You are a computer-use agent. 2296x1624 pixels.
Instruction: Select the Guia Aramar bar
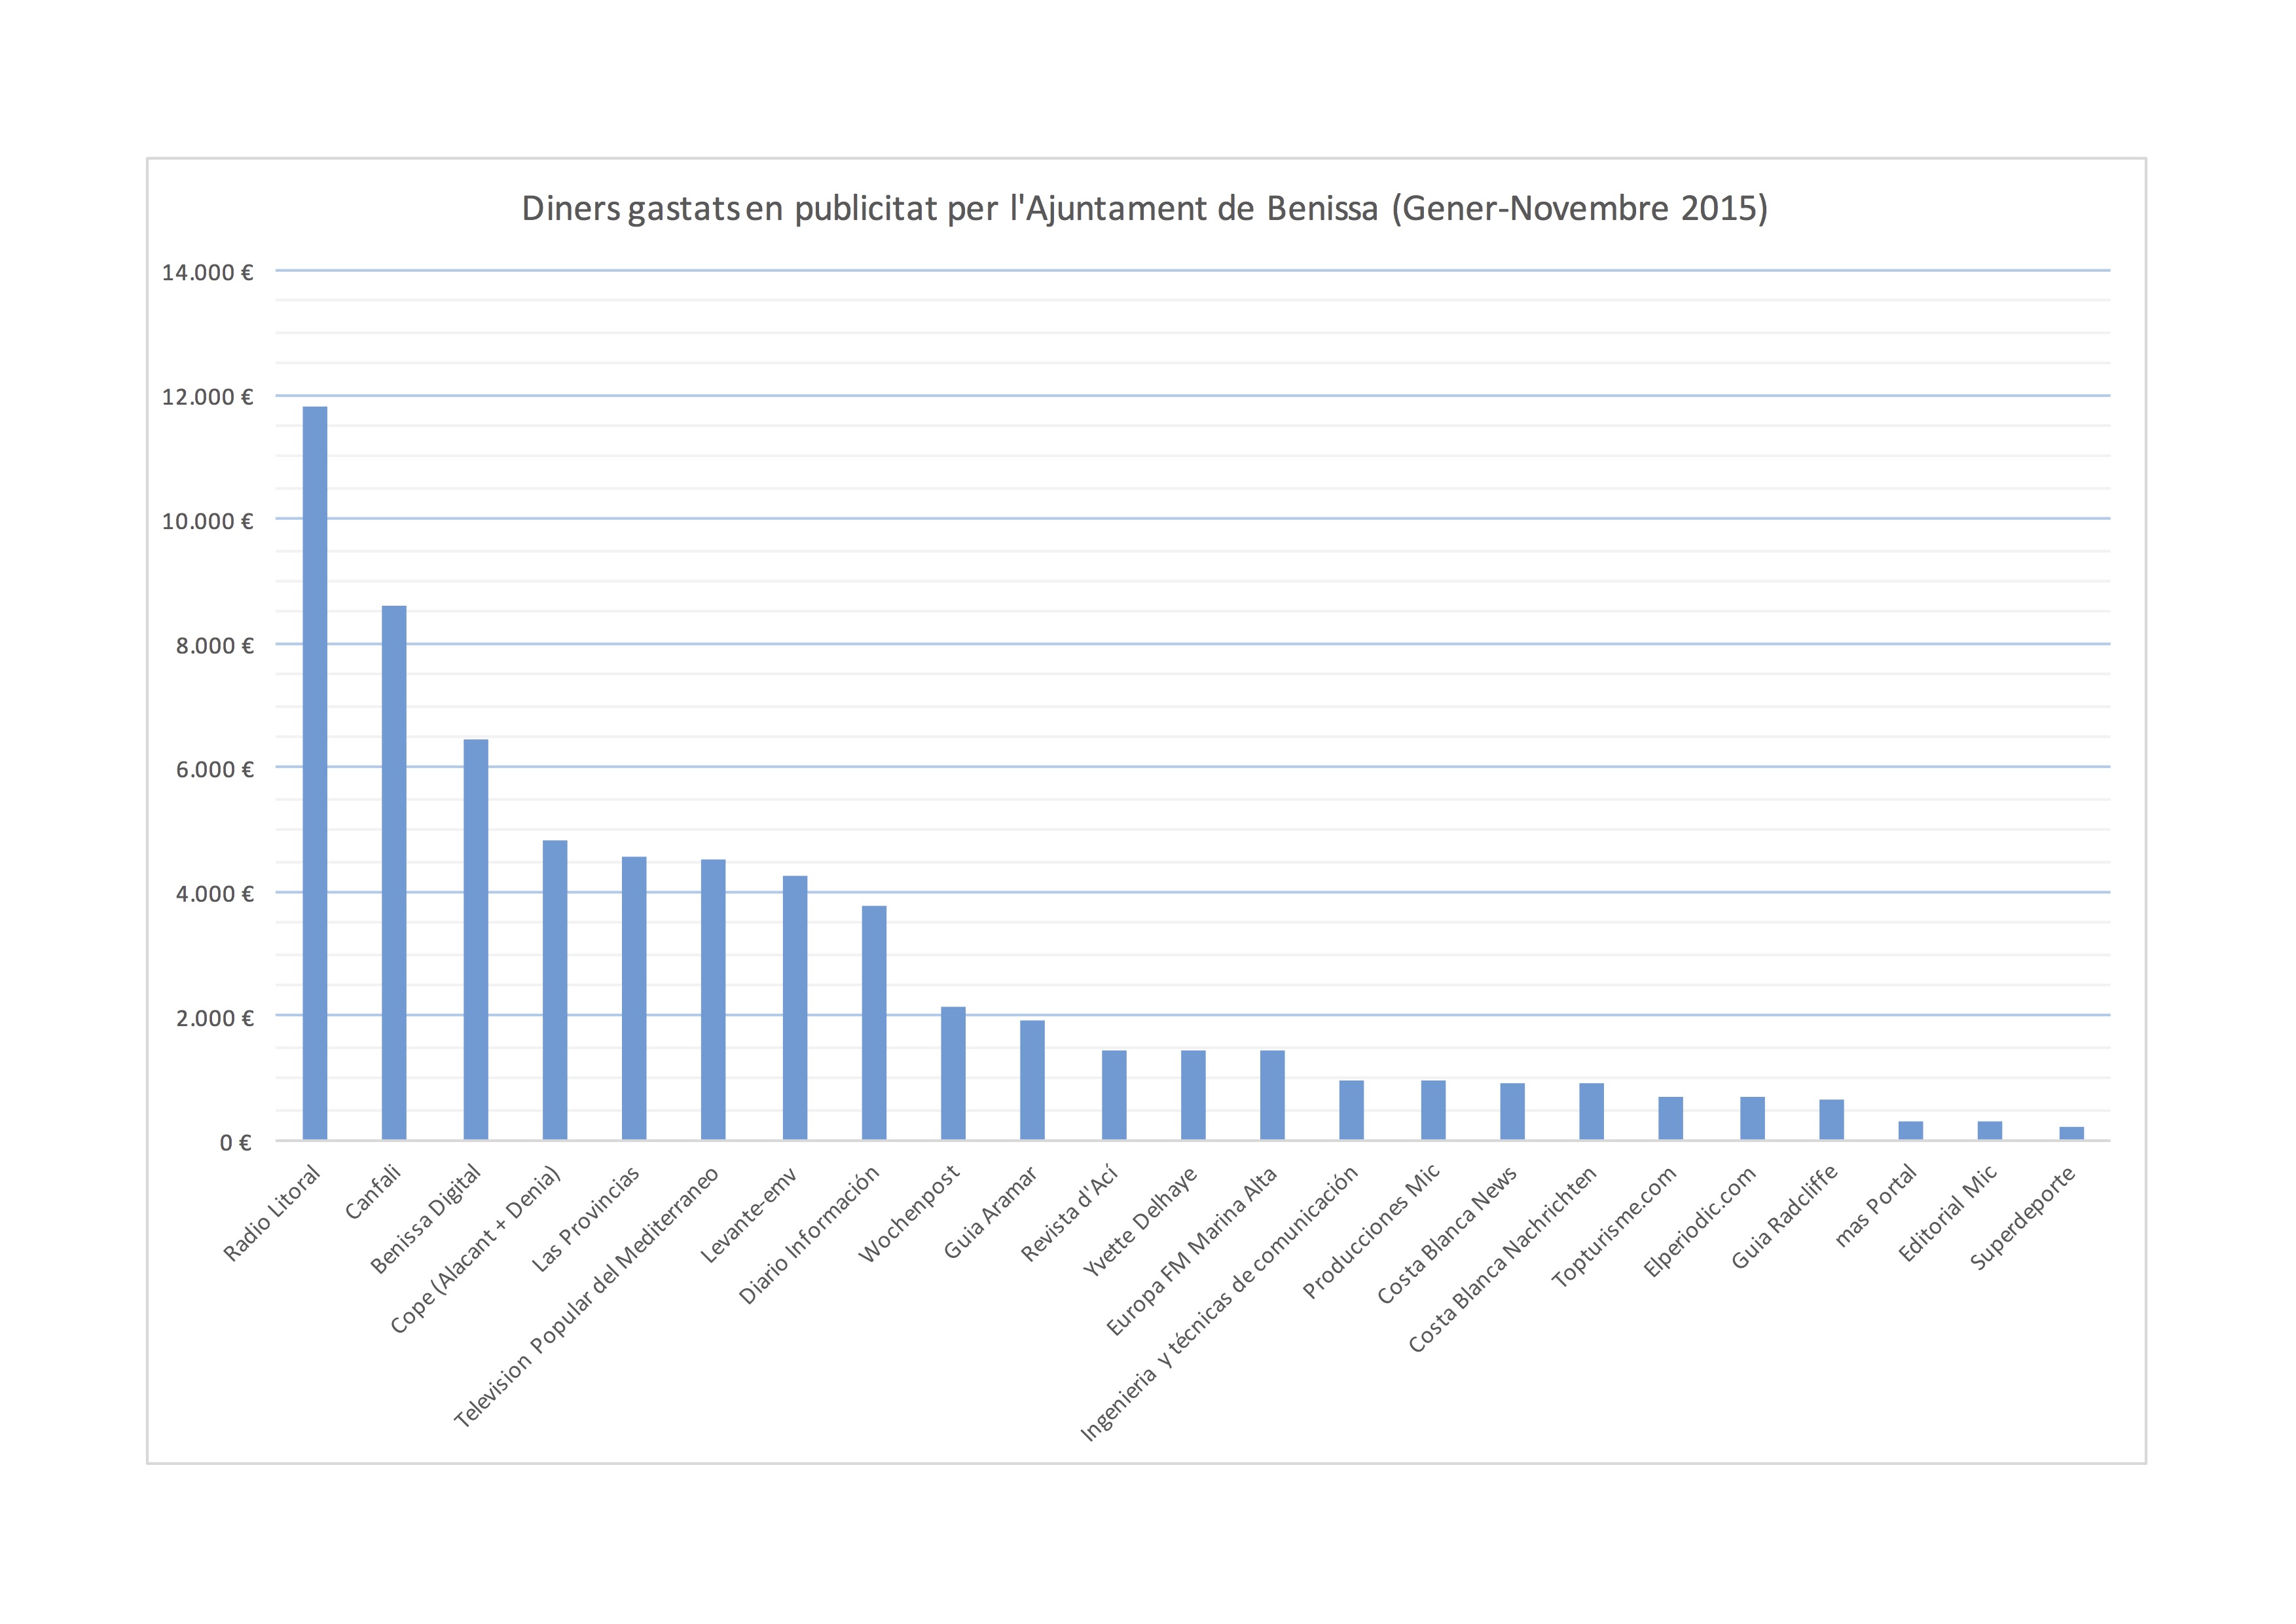(x=1032, y=1080)
